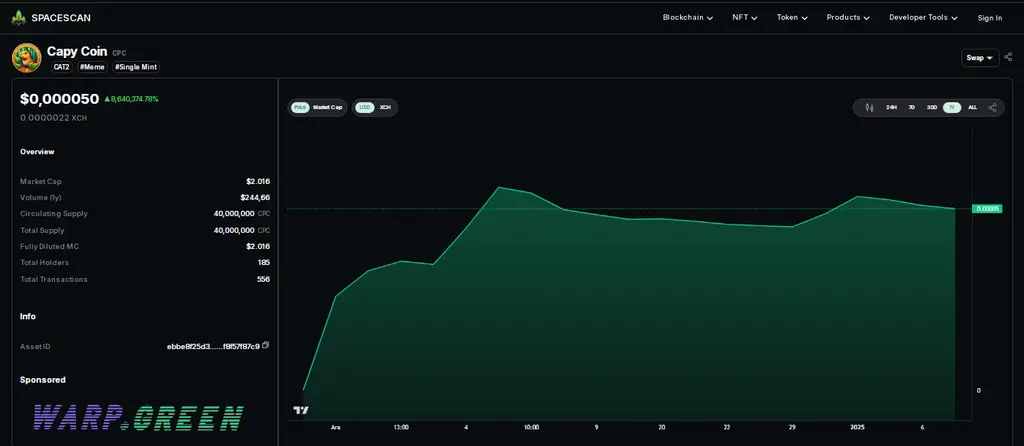Click the Asset ID hash ebbe8f25d3
Screen dimensions: 1024x446
coord(213,346)
